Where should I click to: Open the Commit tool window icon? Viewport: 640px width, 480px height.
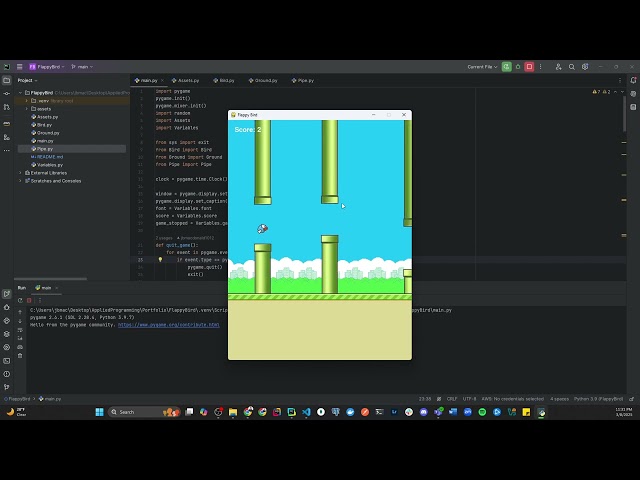click(x=7, y=93)
